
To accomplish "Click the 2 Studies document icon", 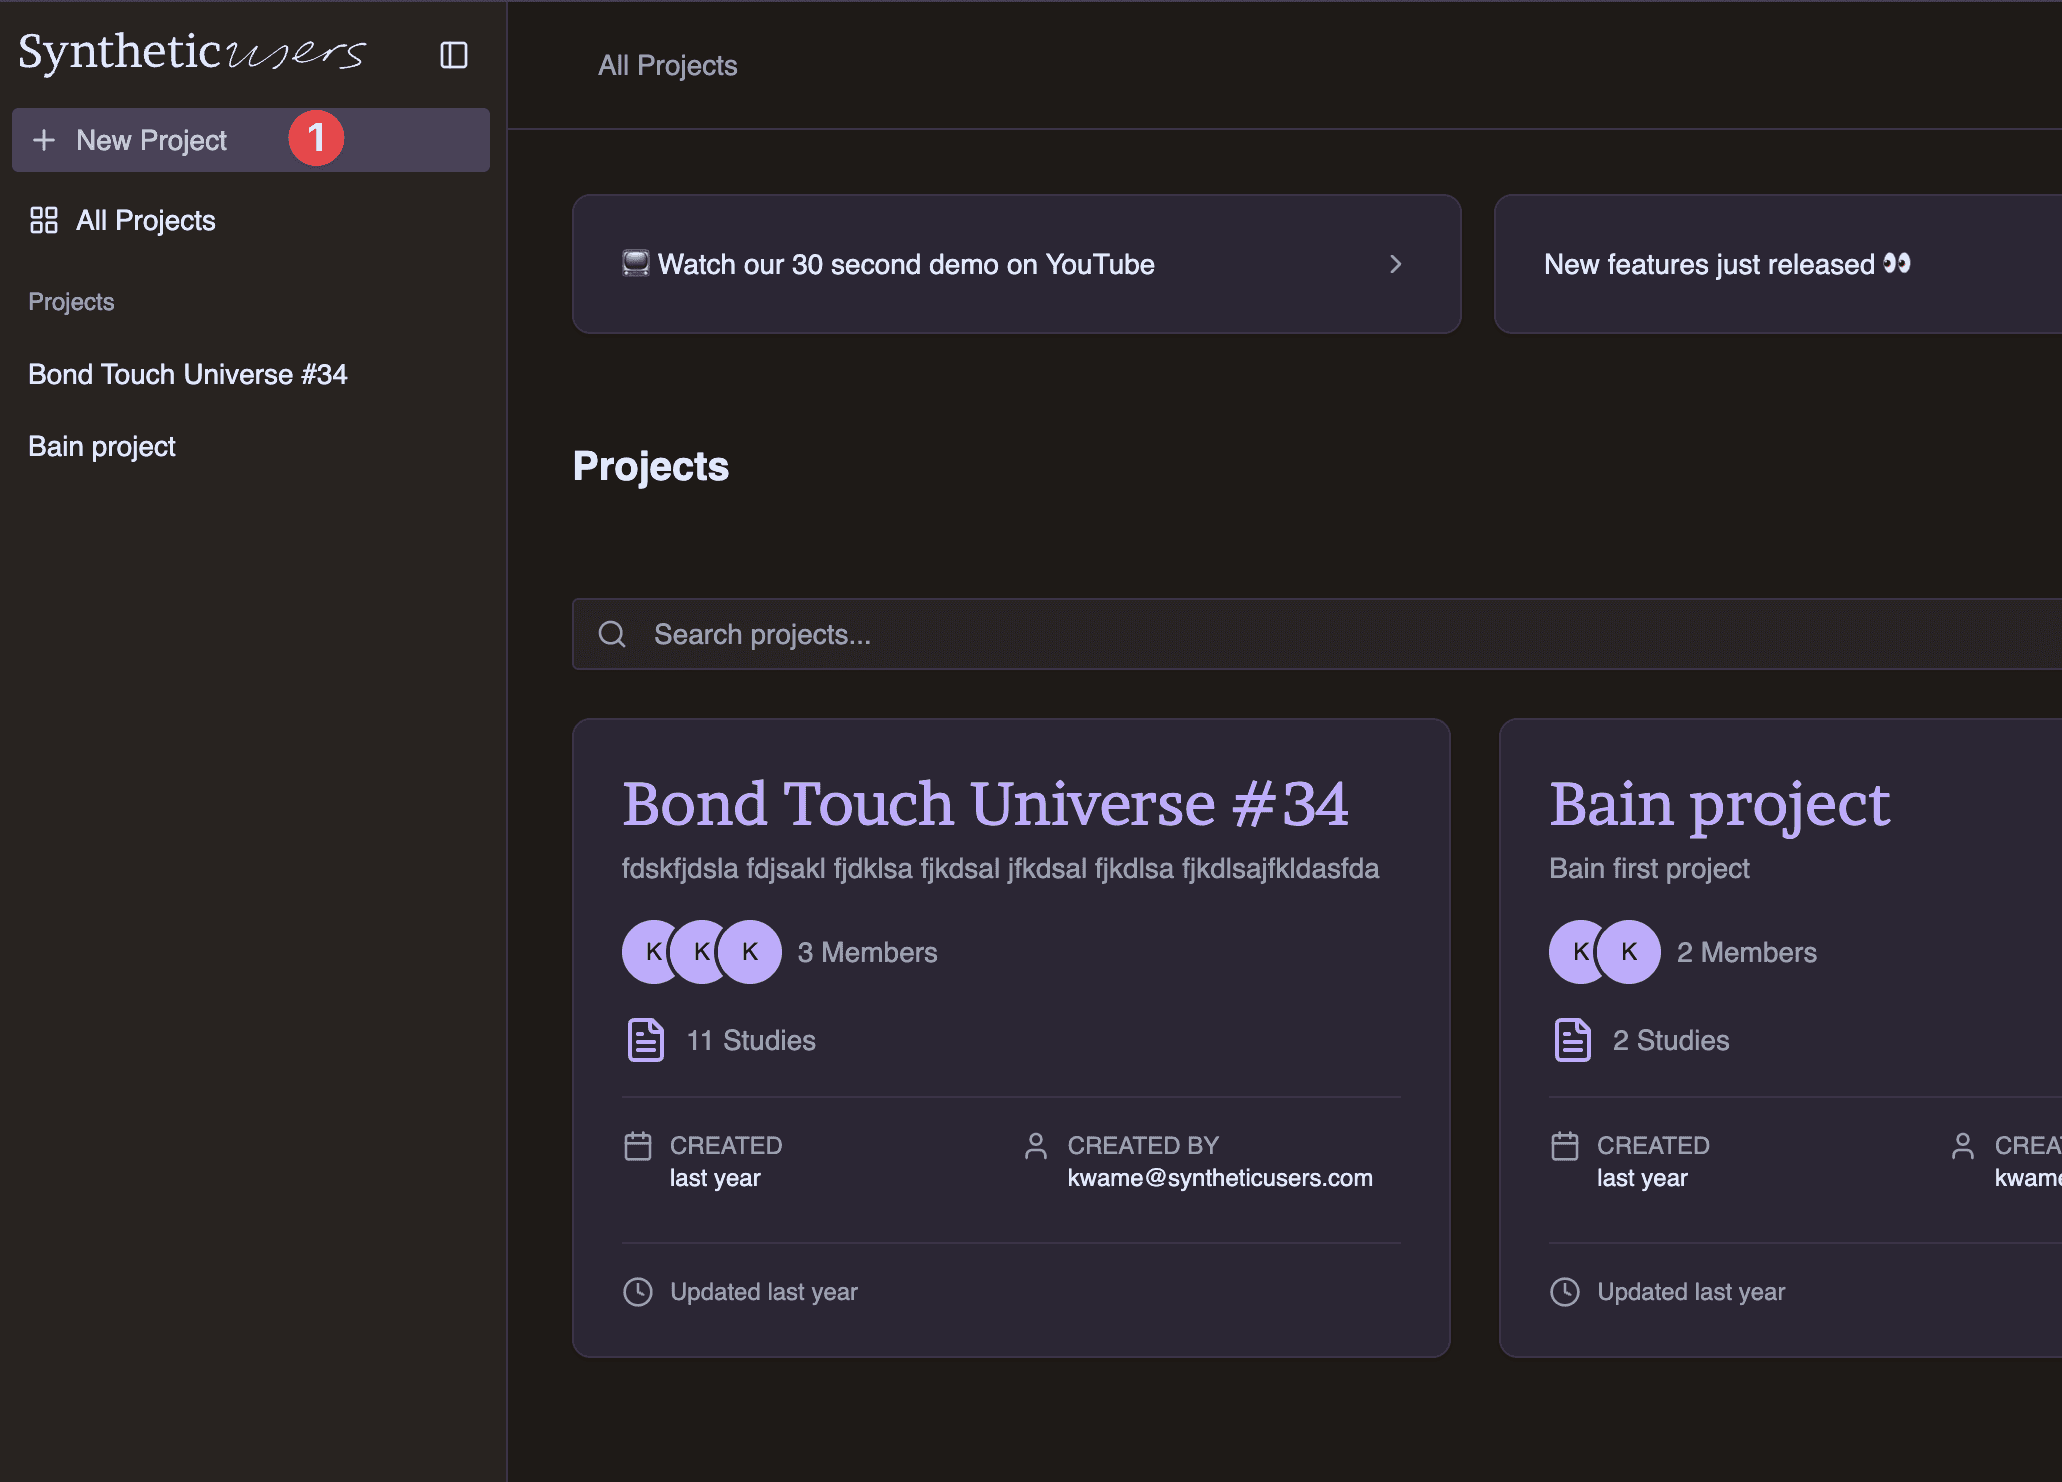I will point(1572,1040).
